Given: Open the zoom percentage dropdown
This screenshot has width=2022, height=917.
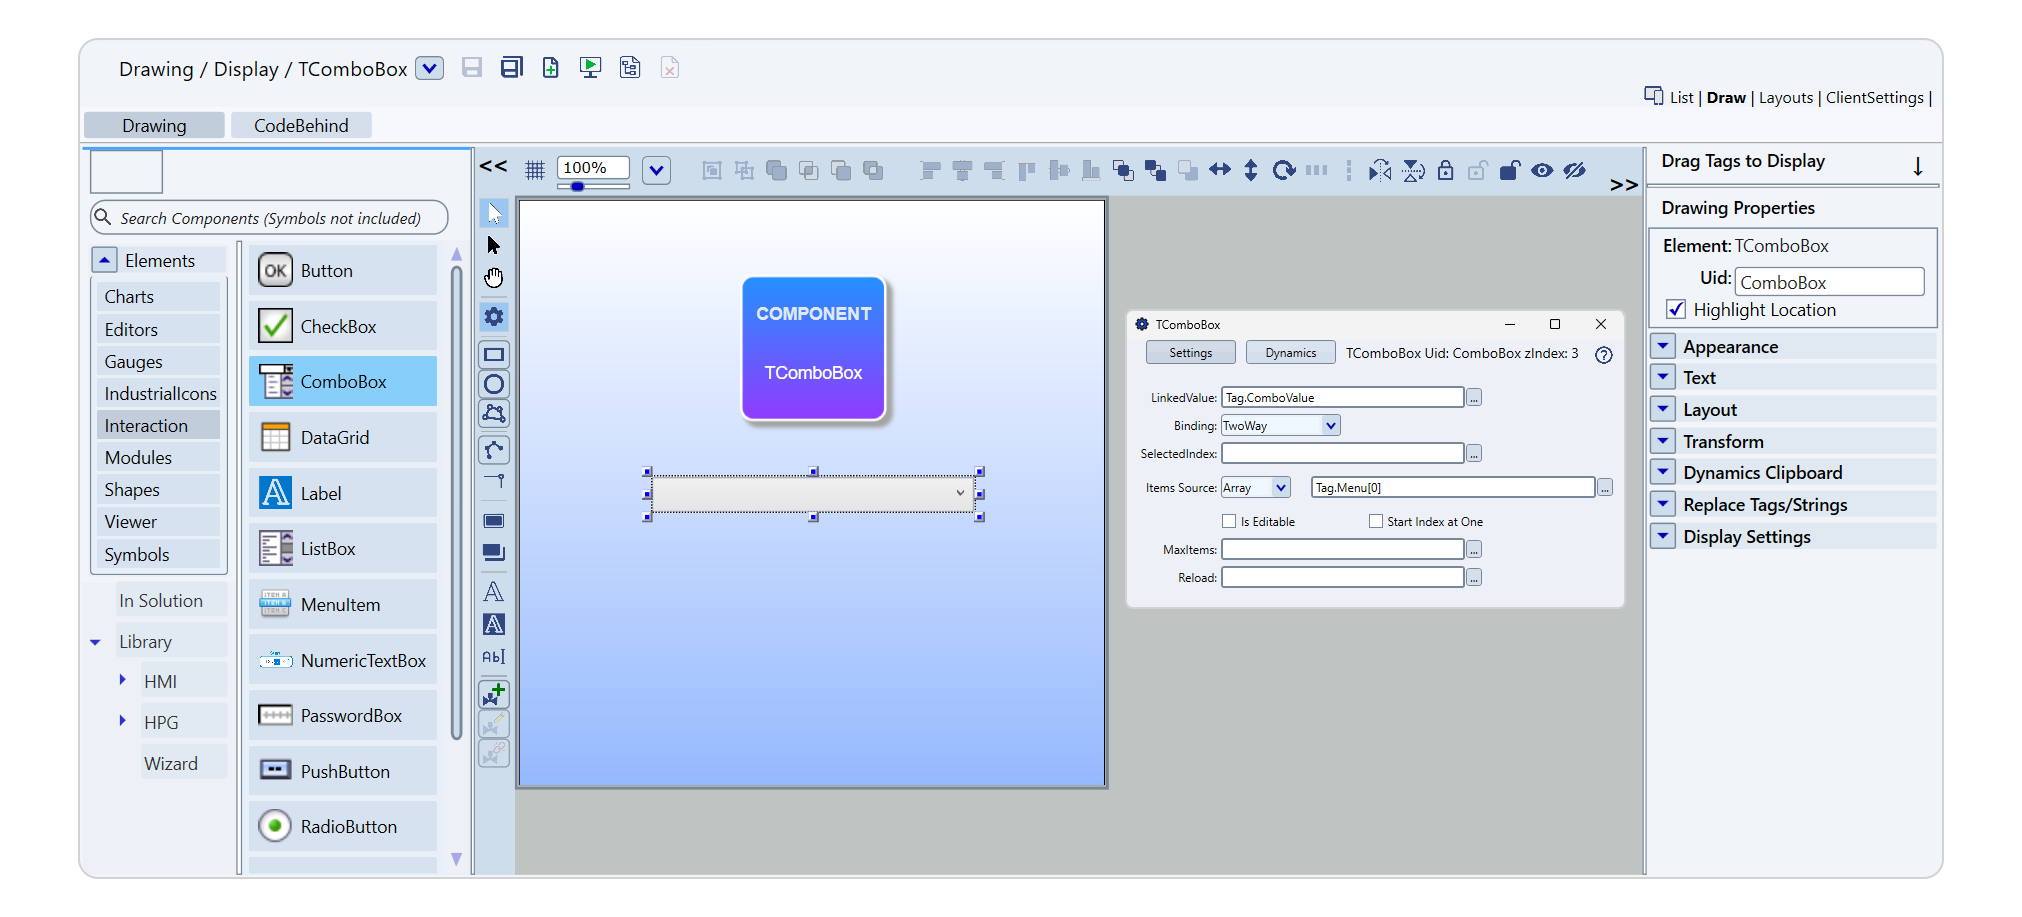Looking at the screenshot, I should click(656, 170).
